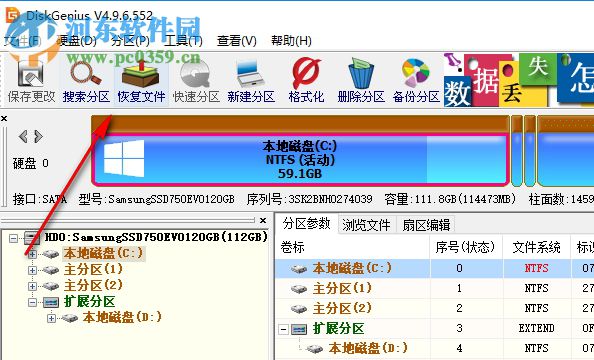Select 本地磁盘(D:) row in partition table
Image resolution: width=594 pixels, height=360 pixels.
435,348
